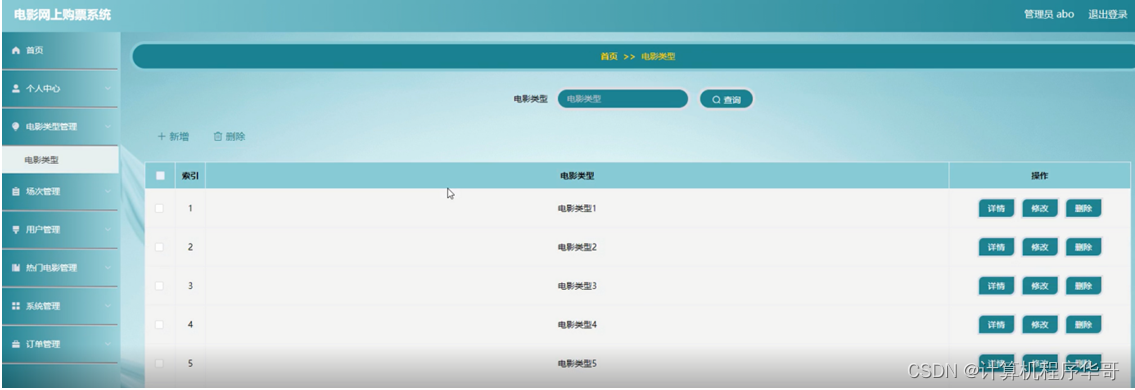Open 详情 for row 电影类型1
This screenshot has width=1135, height=390.
point(996,208)
